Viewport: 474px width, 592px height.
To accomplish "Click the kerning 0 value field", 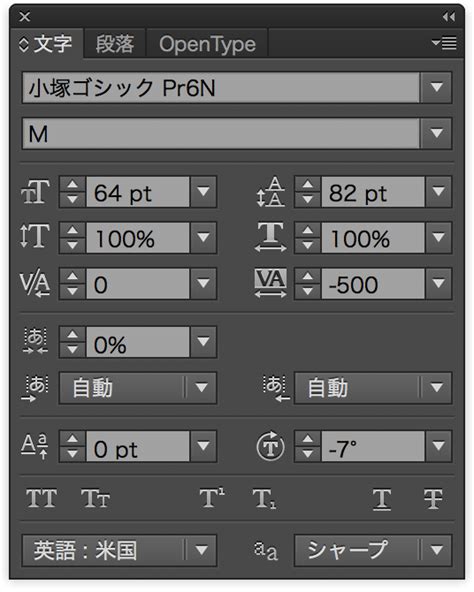I will point(138,284).
